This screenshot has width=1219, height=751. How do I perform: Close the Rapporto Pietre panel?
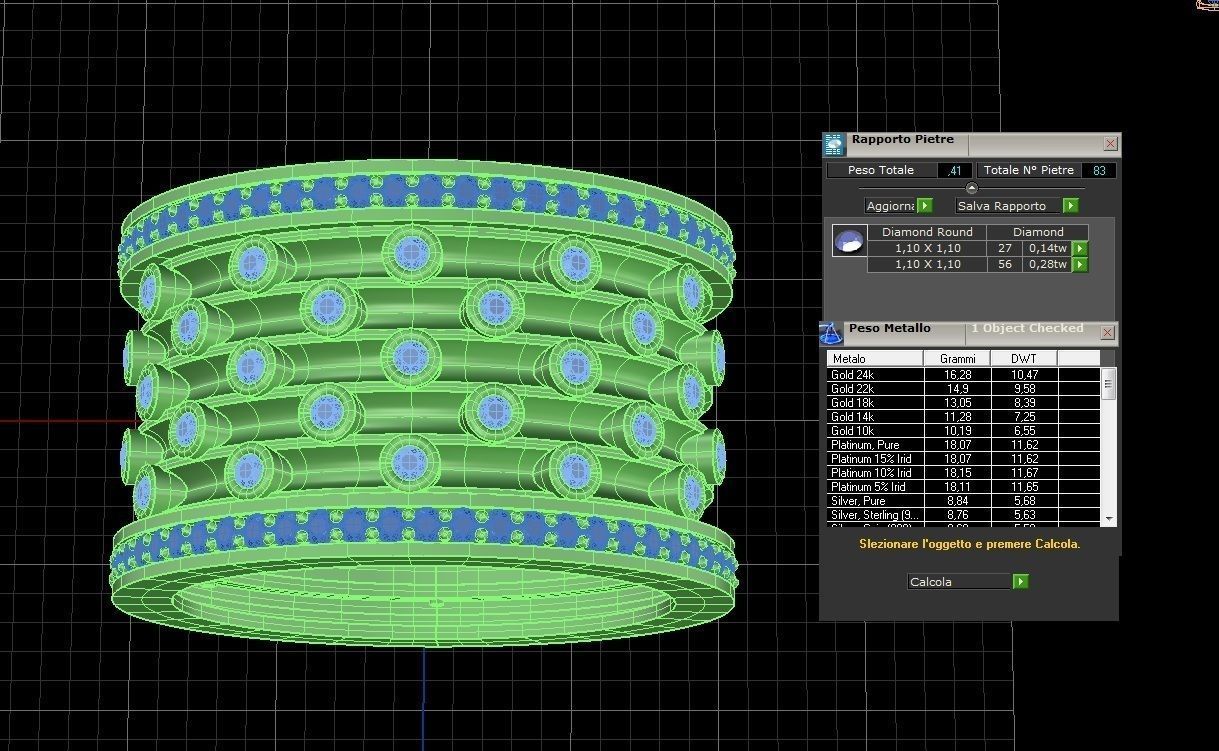(x=1110, y=144)
